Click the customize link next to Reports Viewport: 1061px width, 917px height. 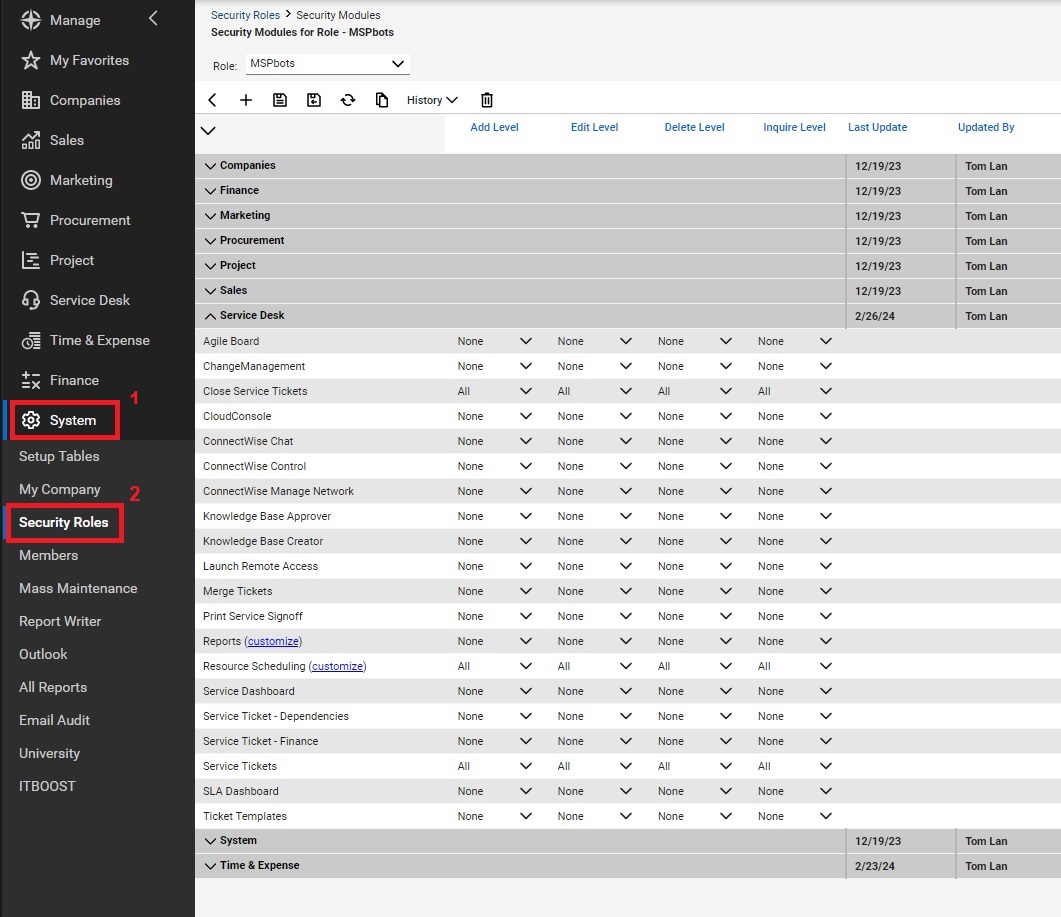(273, 641)
